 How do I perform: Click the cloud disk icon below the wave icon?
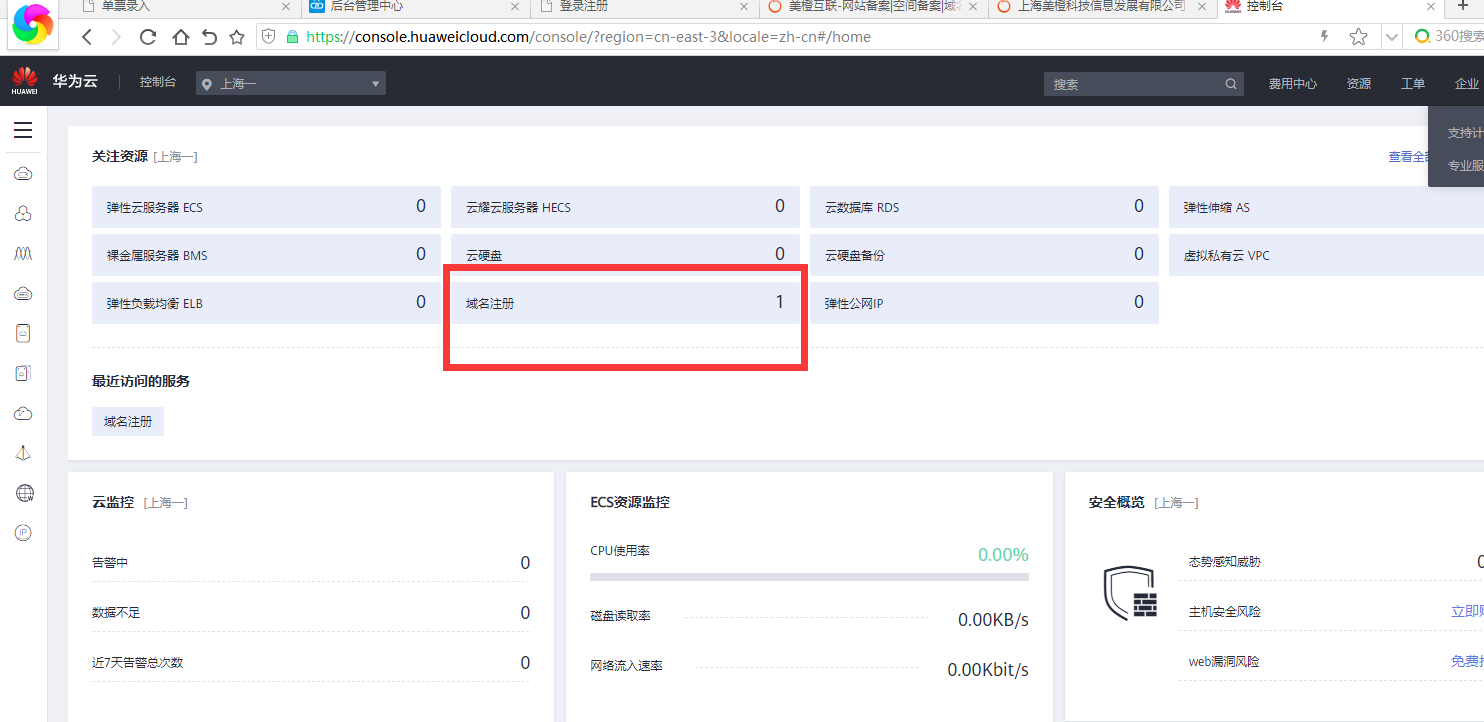(23, 294)
